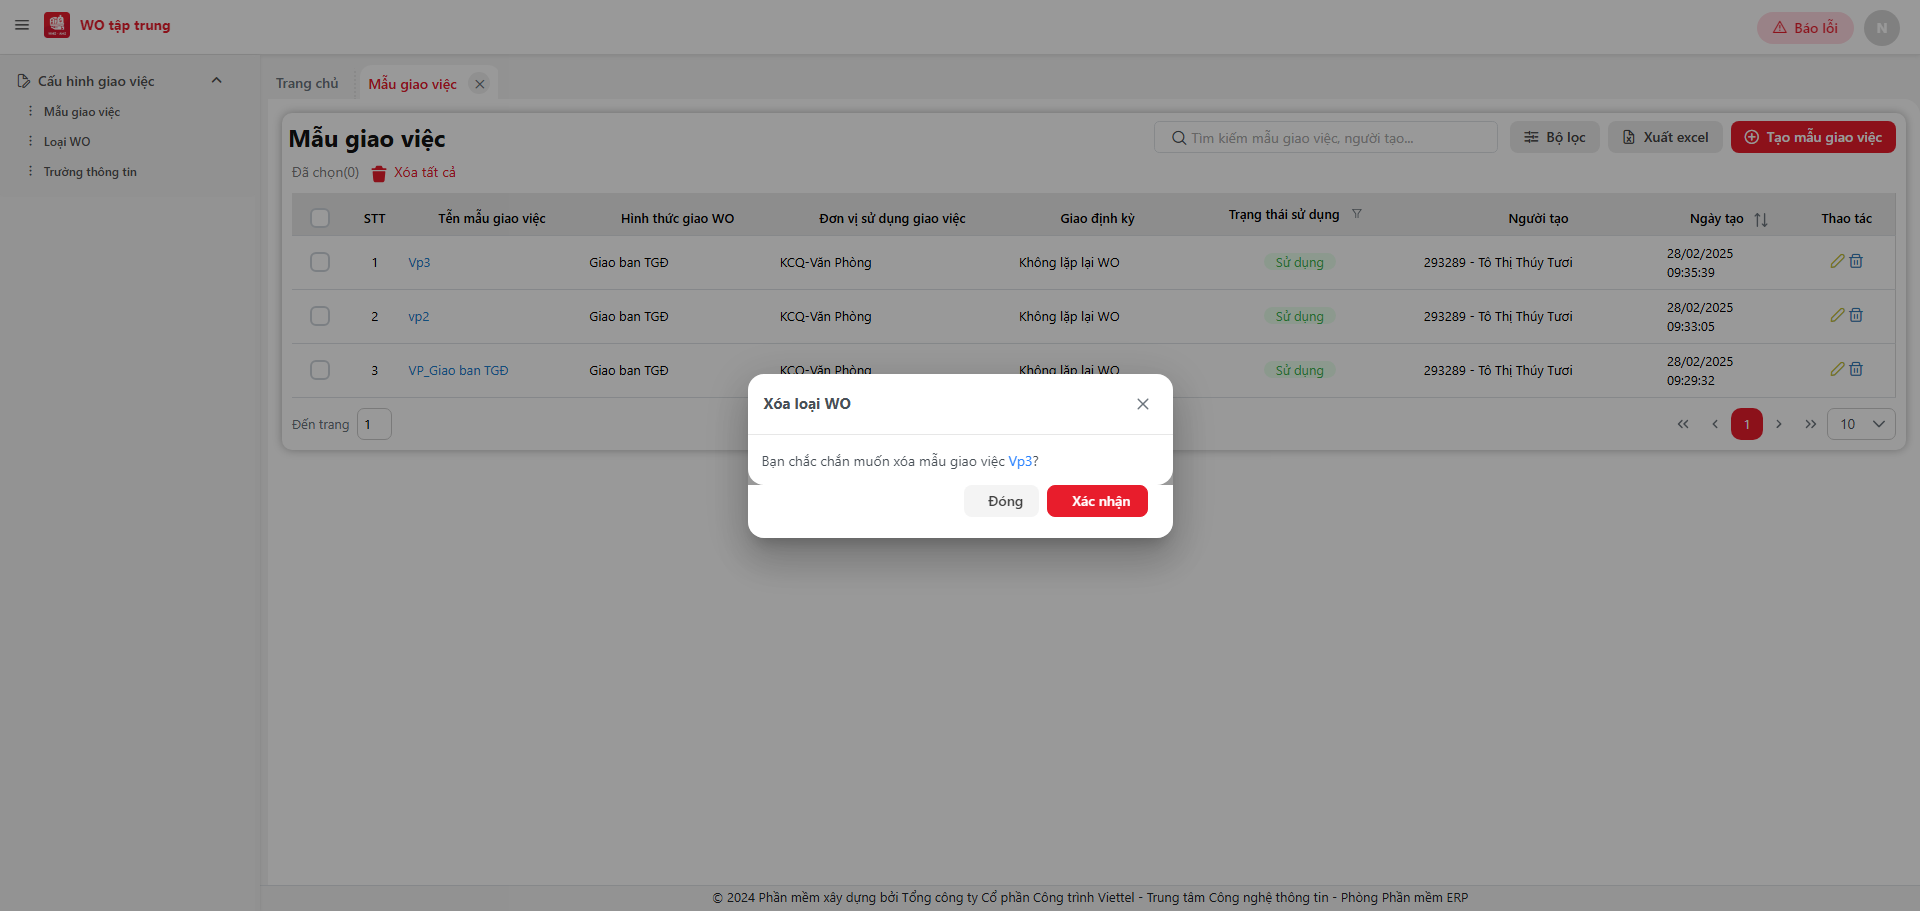Screen dimensions: 1920x911
Task: Click date 28/02/2025 09:35:39 cell
Action: [1699, 263]
